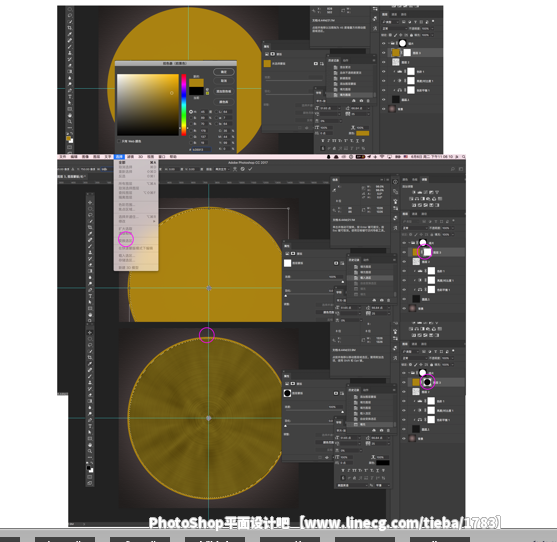
Task: Select the Elliptical Marquee tool in middle toolbar
Action: (x=90, y=209)
